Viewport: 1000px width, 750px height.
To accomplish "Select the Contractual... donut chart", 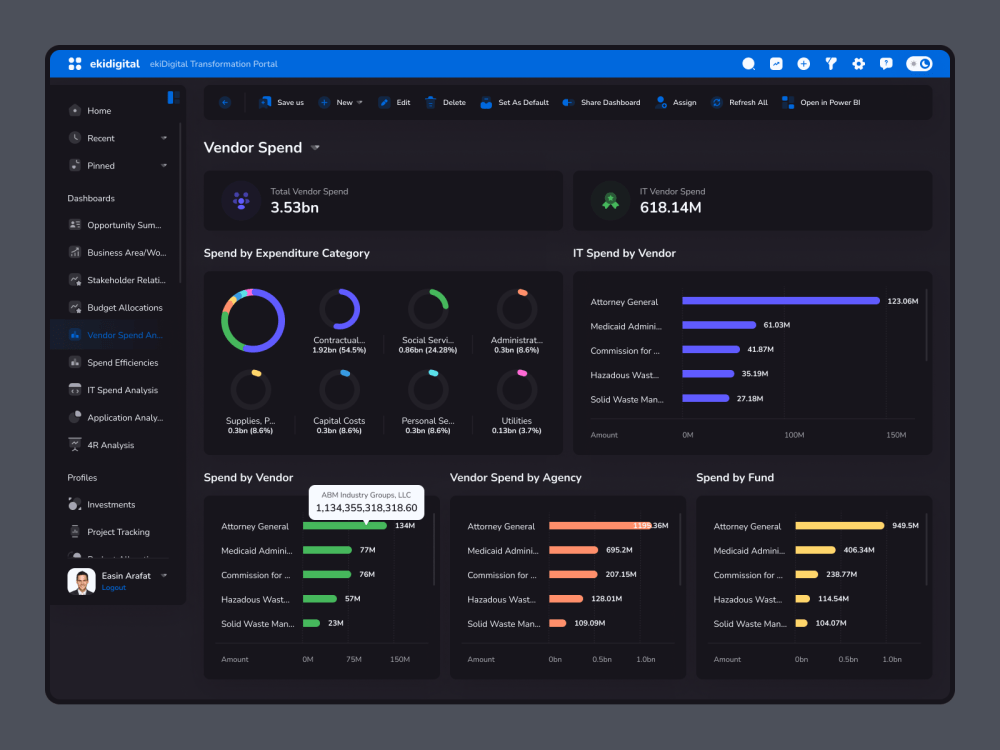I will [x=339, y=309].
